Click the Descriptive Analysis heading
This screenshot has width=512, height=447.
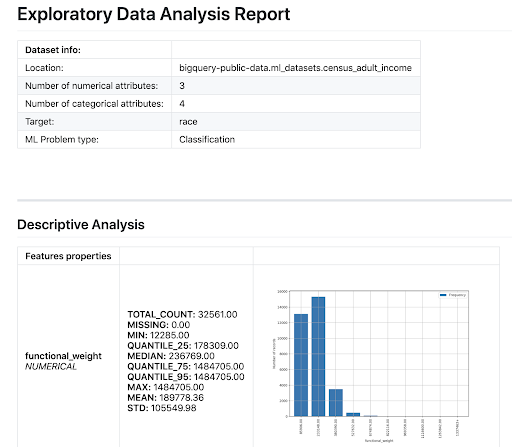(x=81, y=224)
